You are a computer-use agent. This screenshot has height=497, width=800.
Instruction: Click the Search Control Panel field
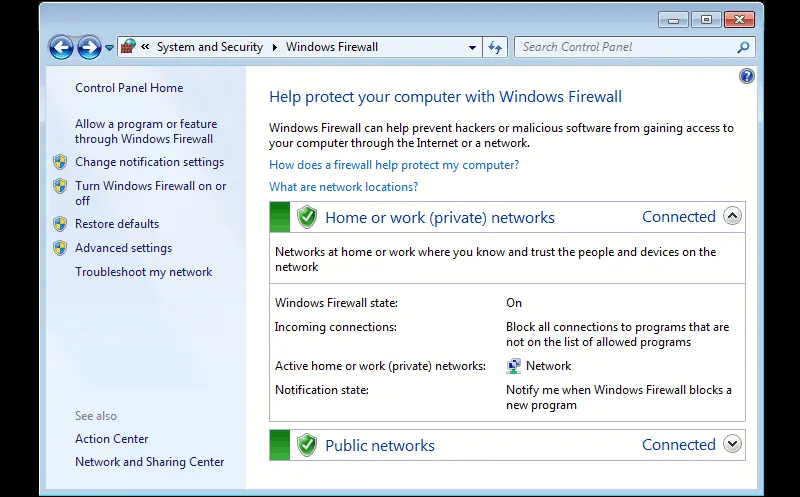(x=625, y=47)
